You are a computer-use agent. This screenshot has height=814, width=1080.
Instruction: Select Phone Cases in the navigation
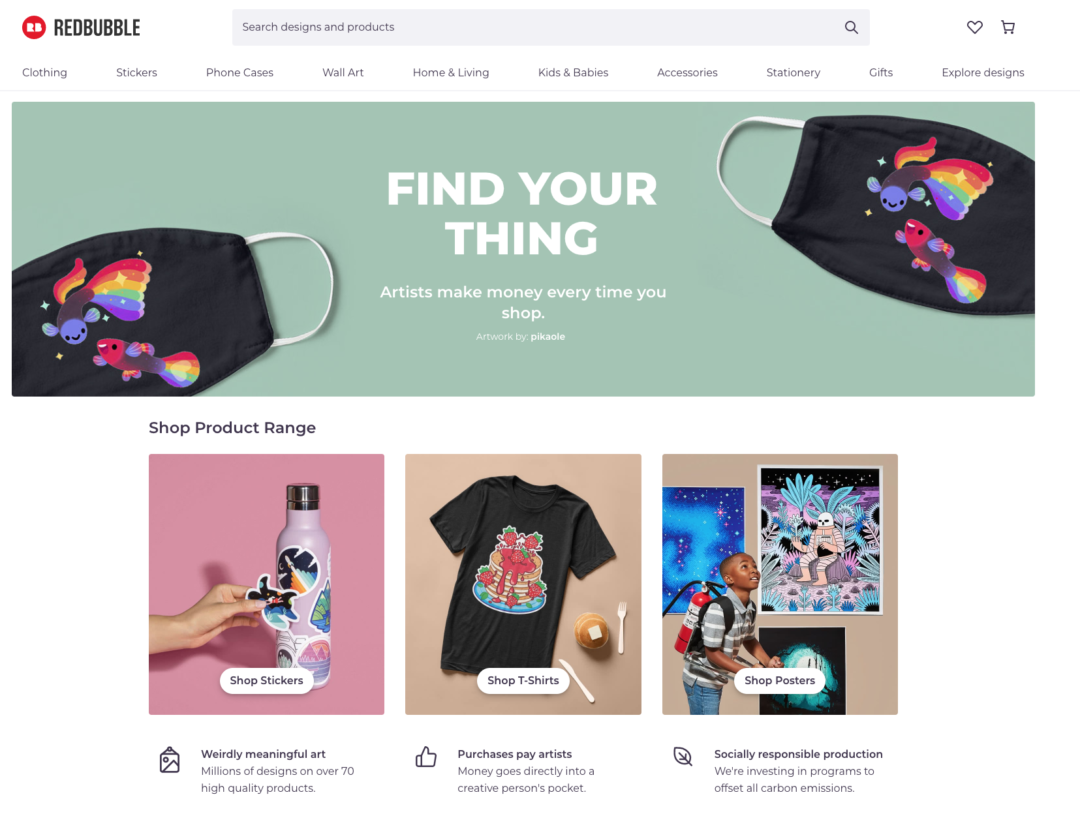click(240, 72)
